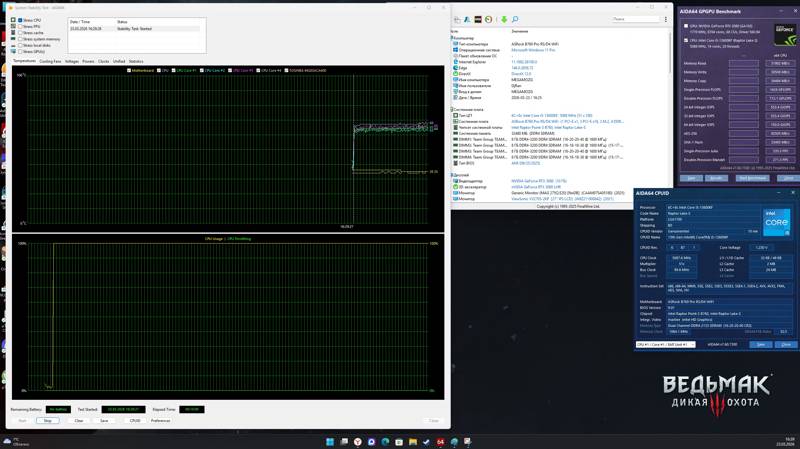Enable the Stress system memory checkbox
Screen dimensions: 800x449
pyautogui.click(x=20, y=39)
